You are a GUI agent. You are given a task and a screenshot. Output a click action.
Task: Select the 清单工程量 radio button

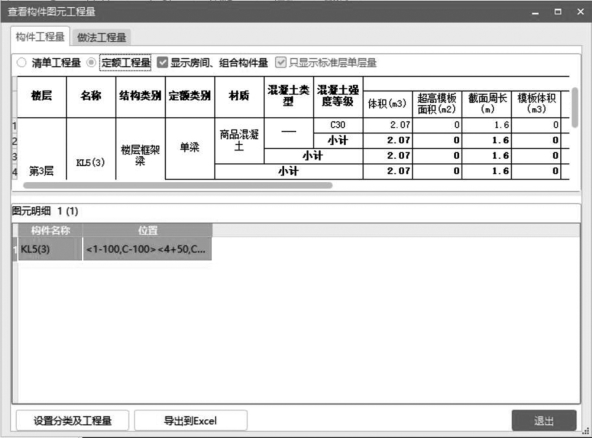(x=22, y=63)
